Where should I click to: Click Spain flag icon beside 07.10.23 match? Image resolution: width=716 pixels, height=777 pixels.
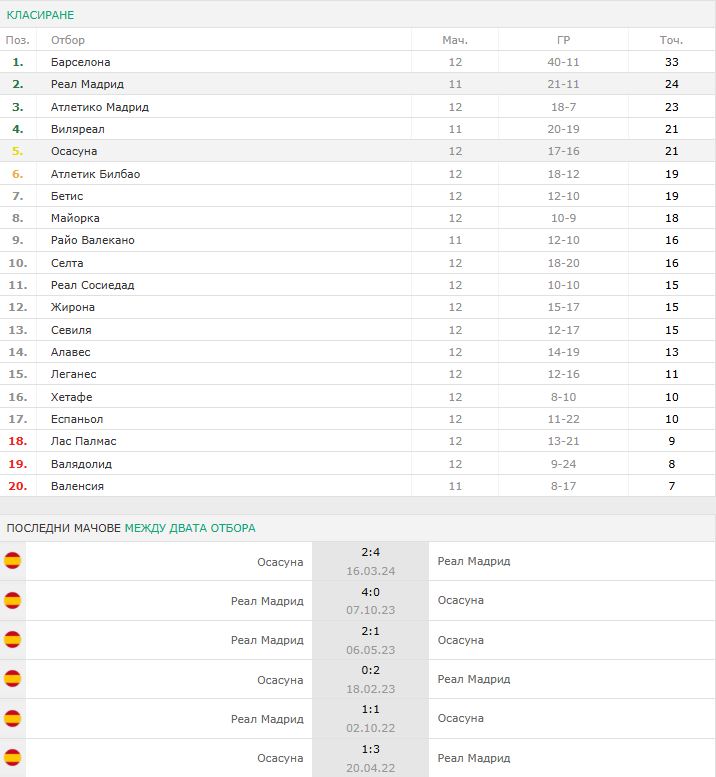coord(12,601)
